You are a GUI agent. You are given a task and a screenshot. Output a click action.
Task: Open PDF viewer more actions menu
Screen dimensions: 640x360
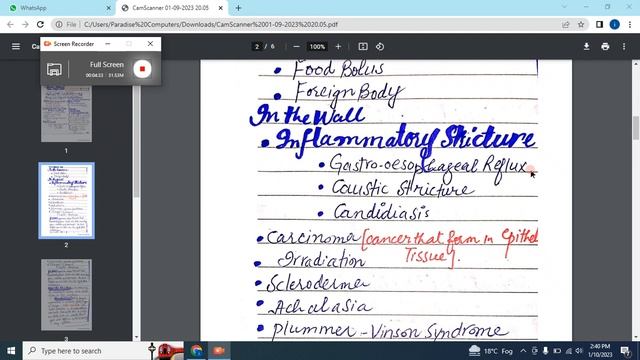624,47
